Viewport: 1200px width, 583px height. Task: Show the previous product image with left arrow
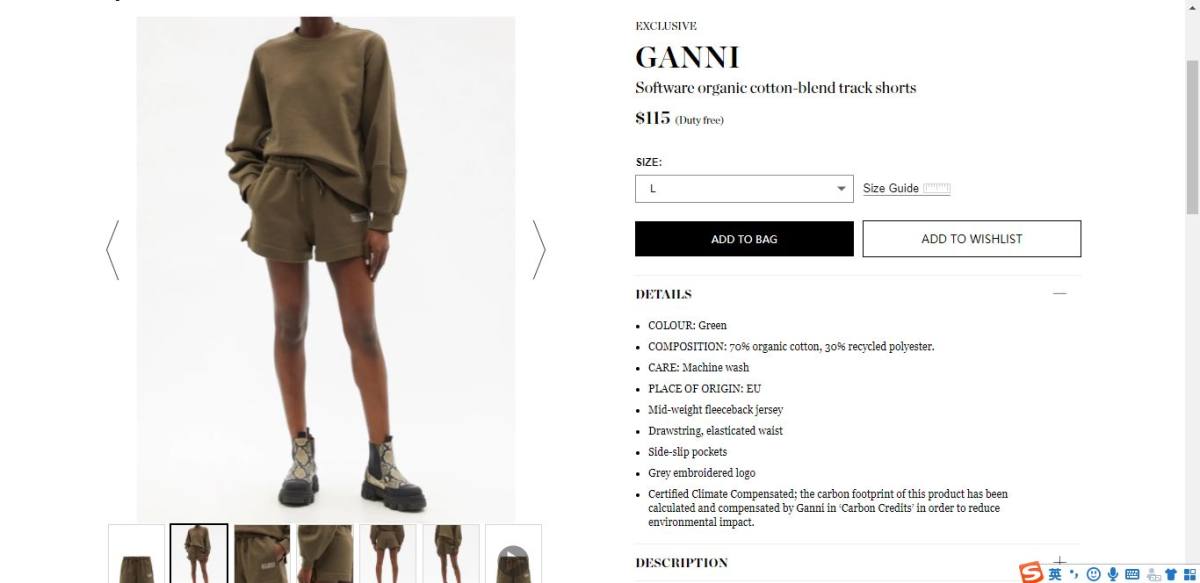click(113, 250)
